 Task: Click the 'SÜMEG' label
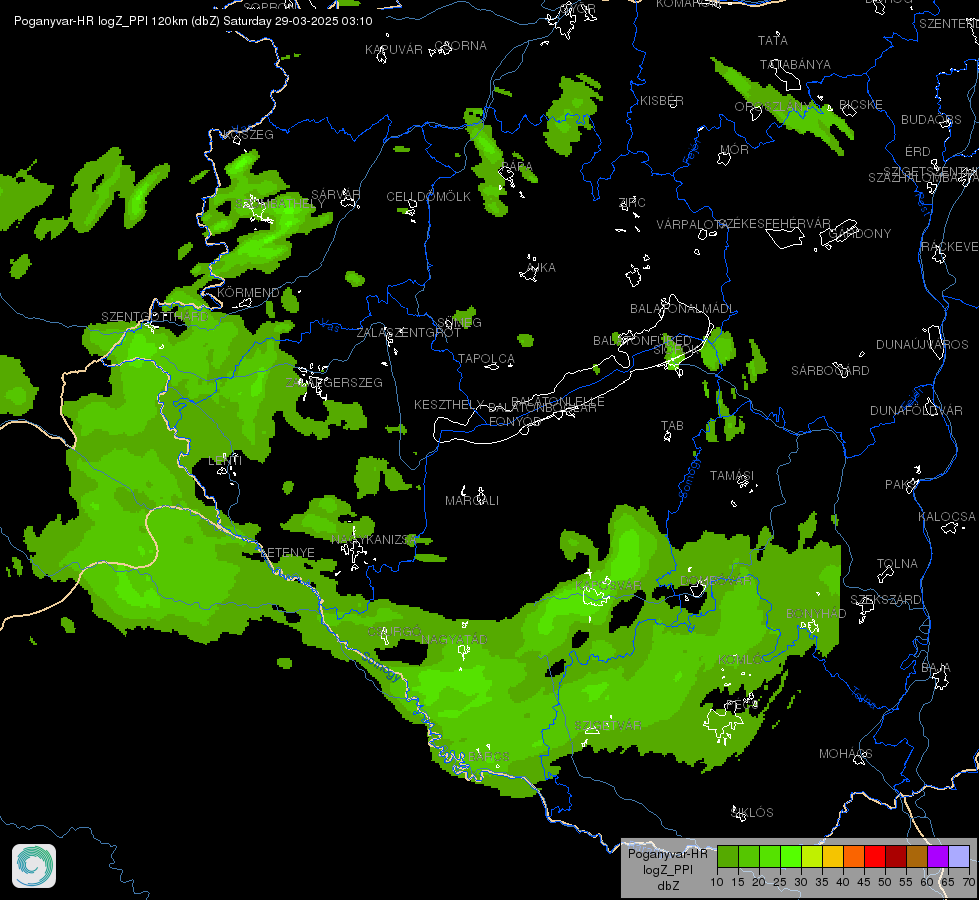(459, 323)
